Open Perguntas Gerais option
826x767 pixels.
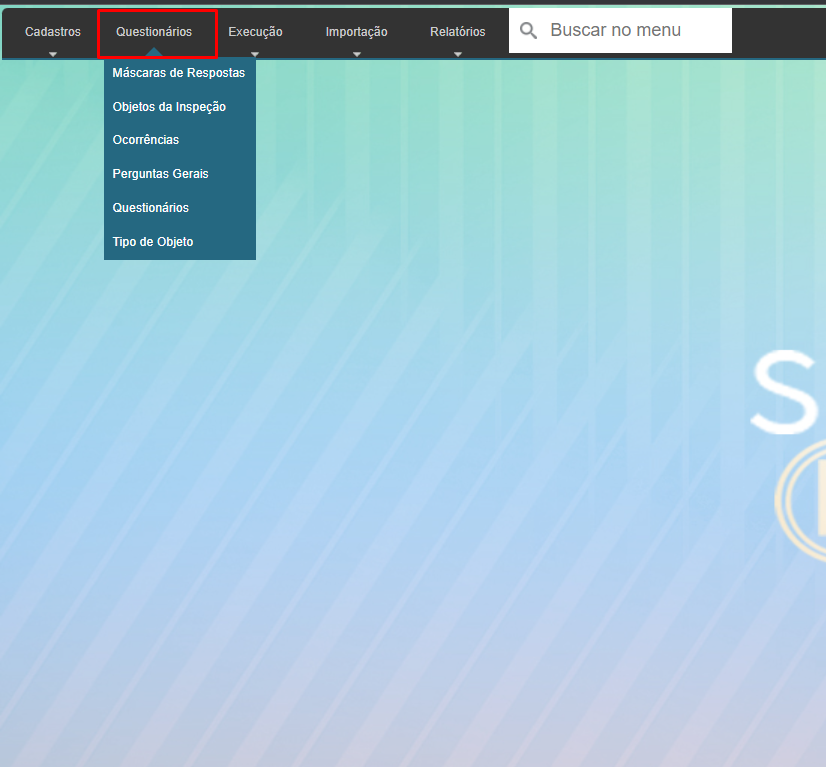[161, 174]
